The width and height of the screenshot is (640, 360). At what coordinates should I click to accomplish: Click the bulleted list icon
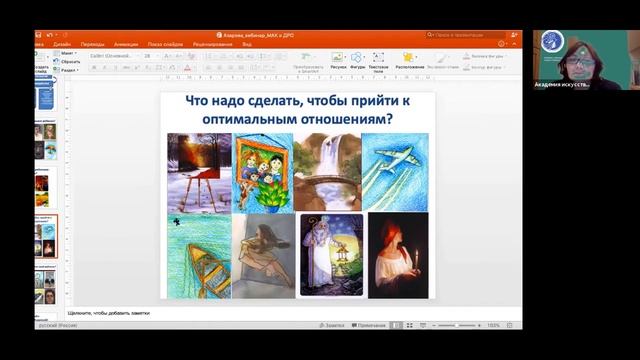(211, 56)
